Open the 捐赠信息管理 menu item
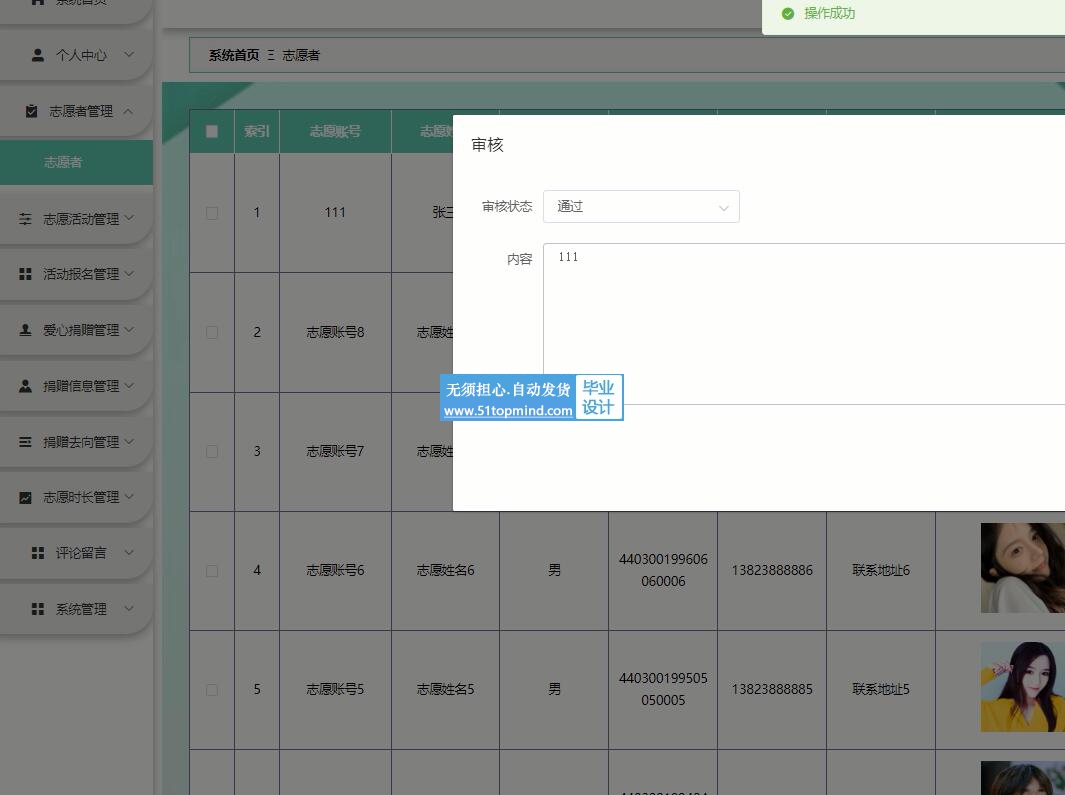This screenshot has width=1065, height=795. click(76, 386)
